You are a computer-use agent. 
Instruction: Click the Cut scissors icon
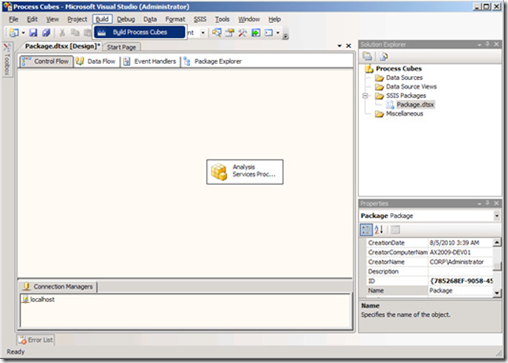62,33
